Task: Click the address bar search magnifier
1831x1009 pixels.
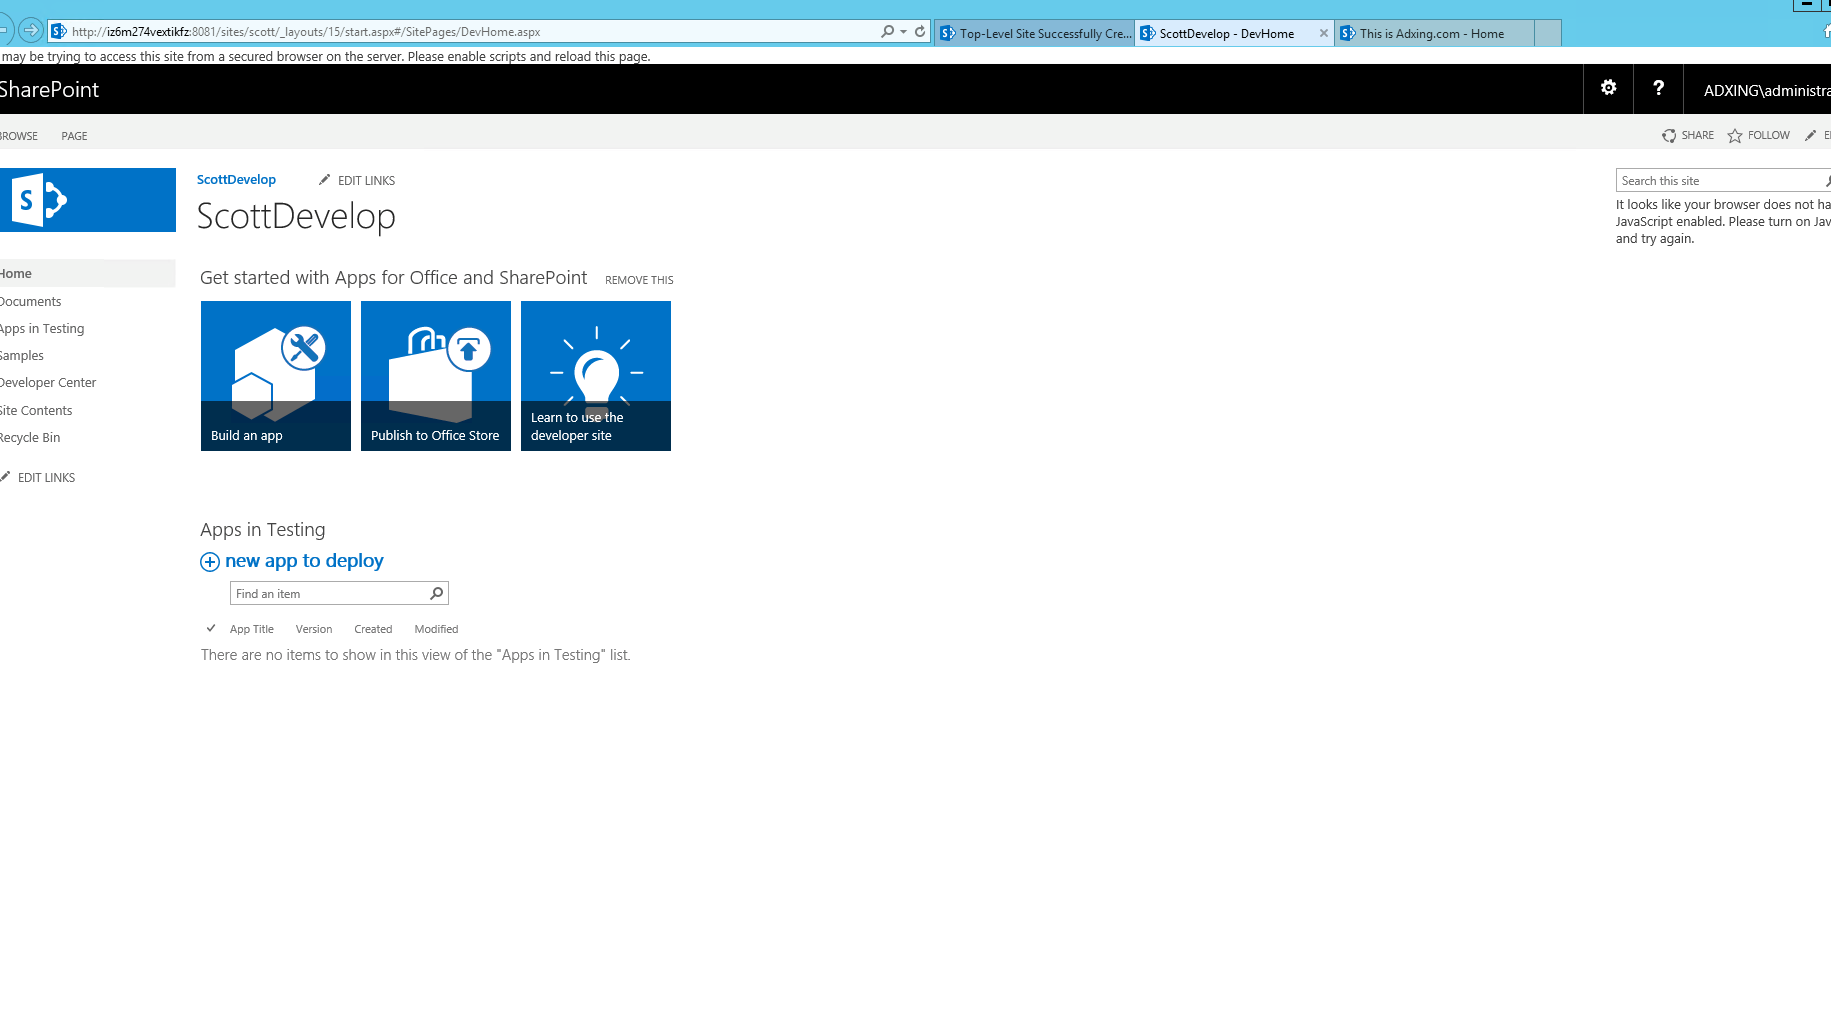Action: tap(887, 32)
